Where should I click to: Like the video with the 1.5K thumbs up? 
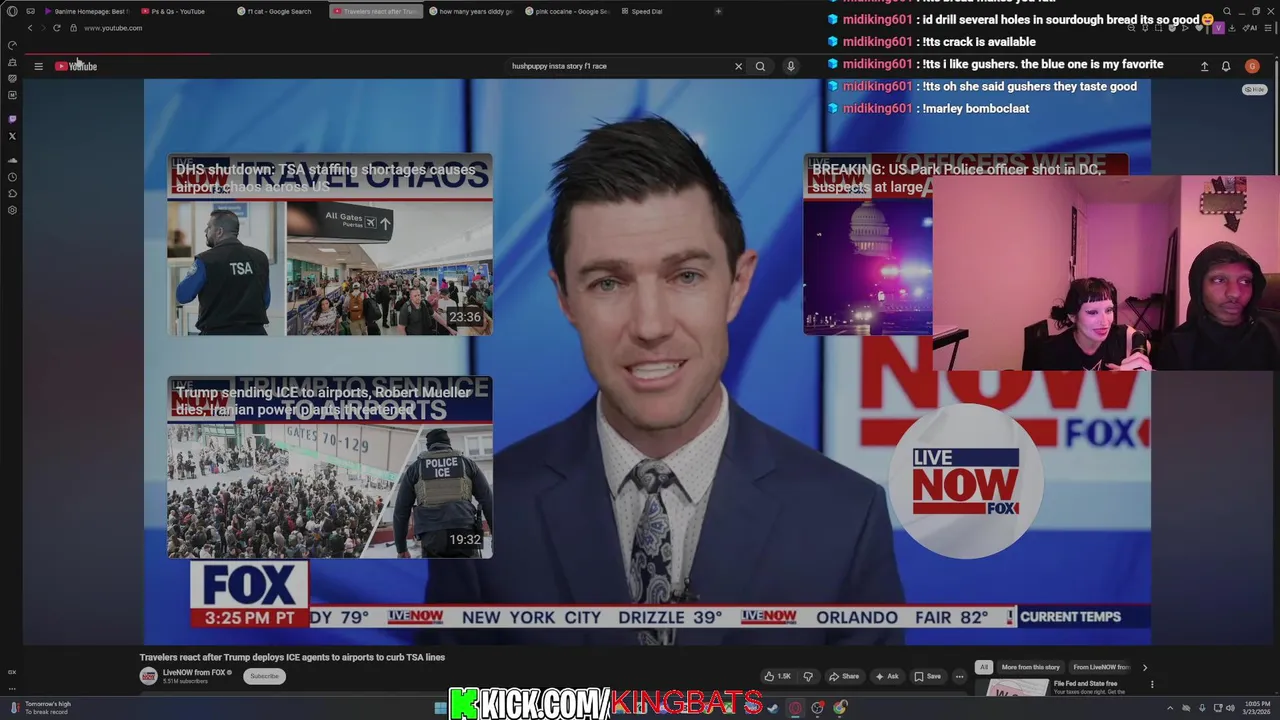pyautogui.click(x=778, y=676)
